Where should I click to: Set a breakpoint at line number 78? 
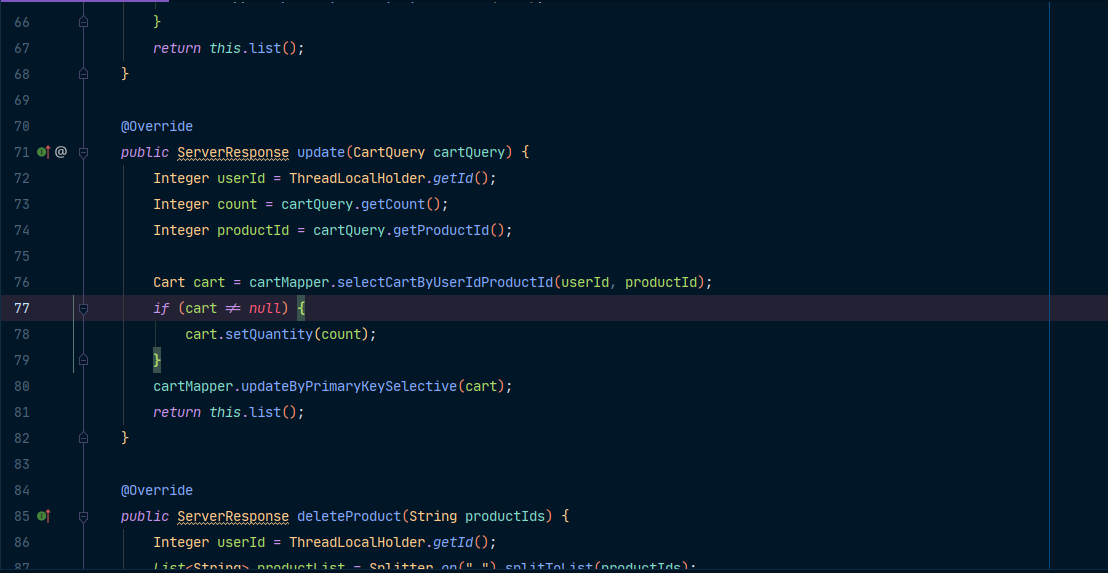pyautogui.click(x=22, y=334)
